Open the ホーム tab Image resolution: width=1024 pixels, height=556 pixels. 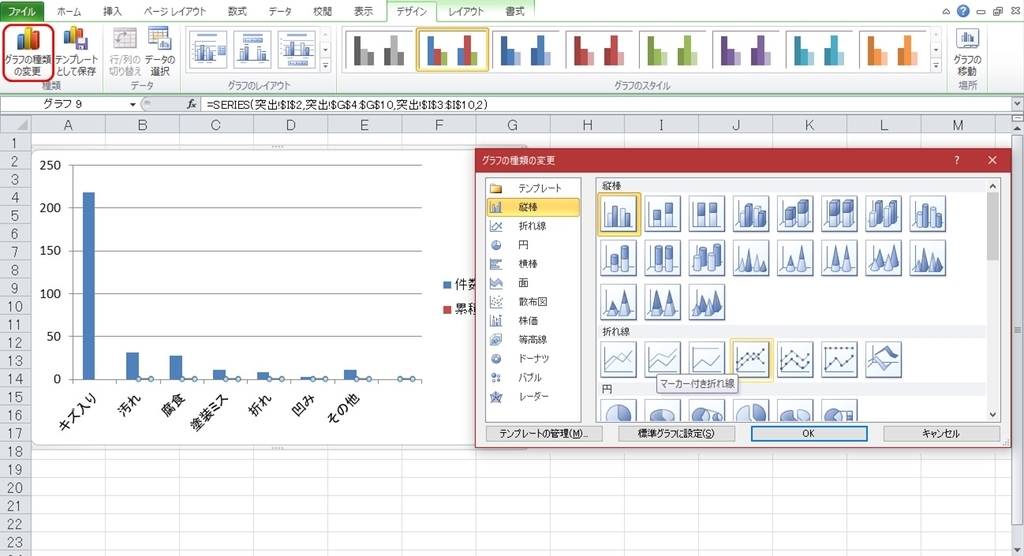[x=69, y=11]
